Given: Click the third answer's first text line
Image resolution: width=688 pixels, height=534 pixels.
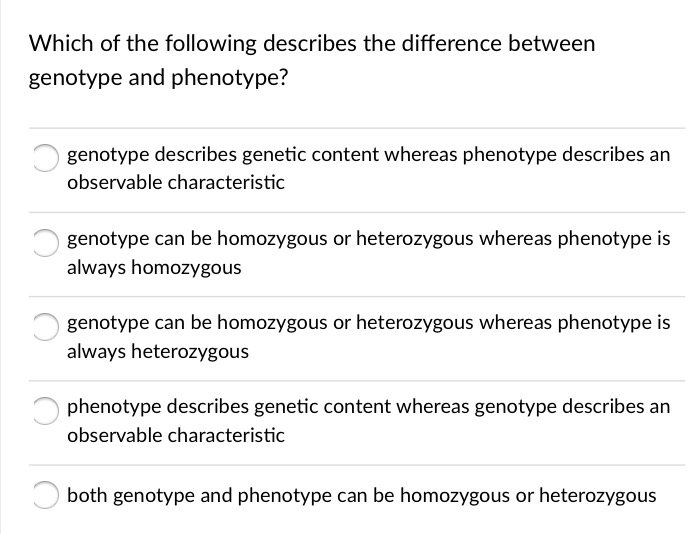Looking at the screenshot, I should [x=368, y=324].
